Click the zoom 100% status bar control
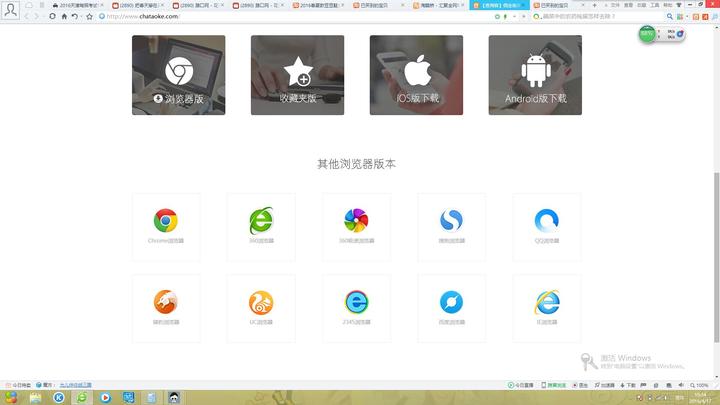This screenshot has height=405, width=720. pos(699,385)
